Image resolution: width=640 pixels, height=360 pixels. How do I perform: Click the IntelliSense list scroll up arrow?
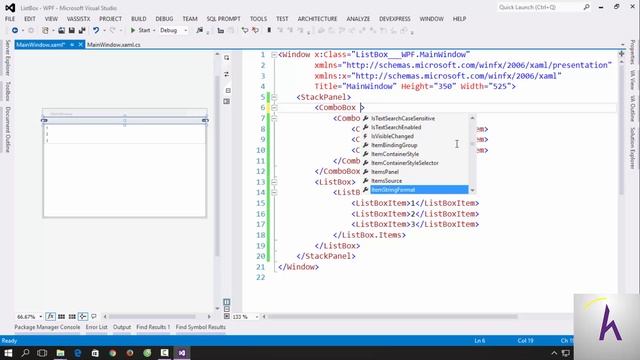(x=472, y=118)
